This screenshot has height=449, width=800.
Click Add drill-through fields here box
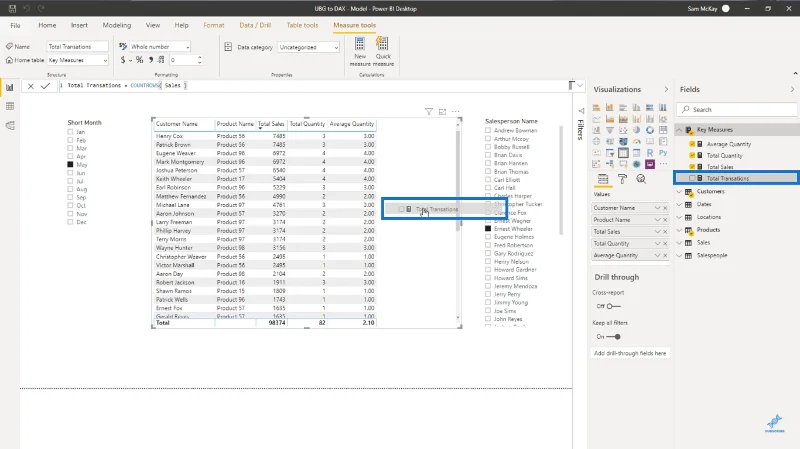pos(630,353)
